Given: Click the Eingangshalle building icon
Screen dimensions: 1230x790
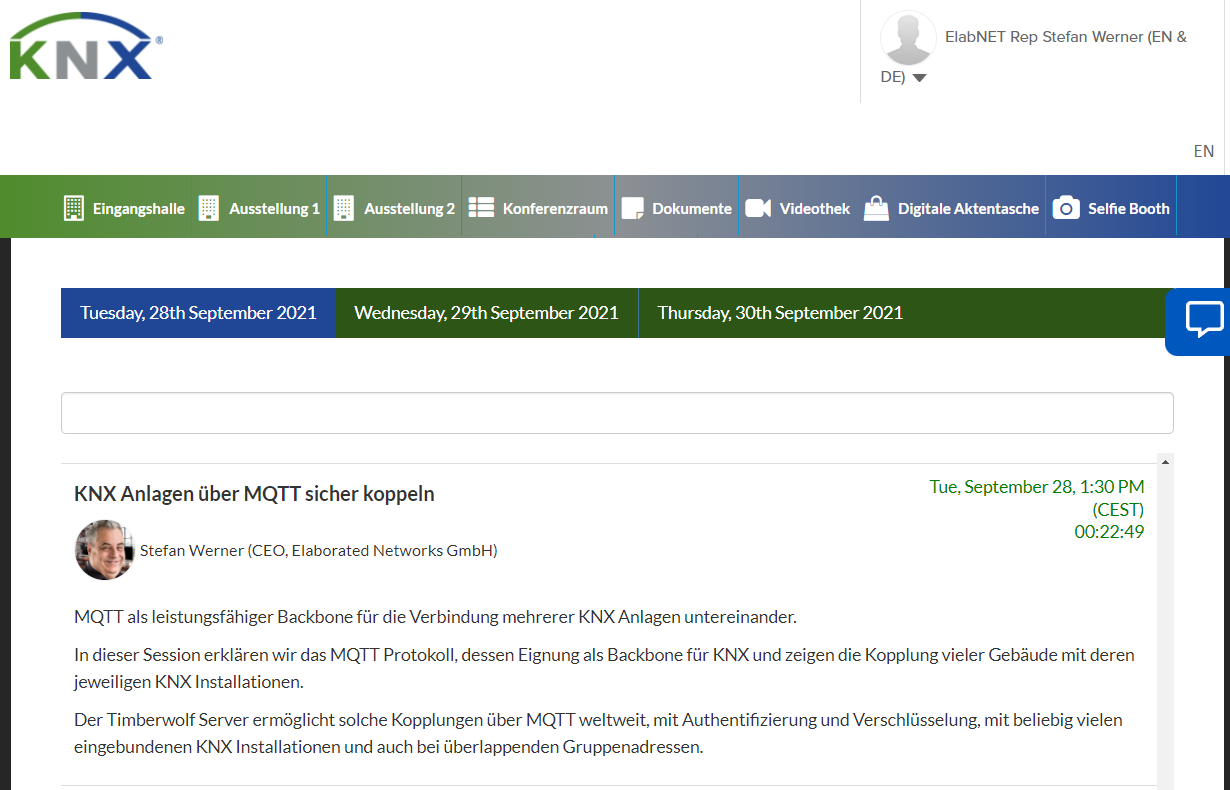Looking at the screenshot, I should point(73,208).
